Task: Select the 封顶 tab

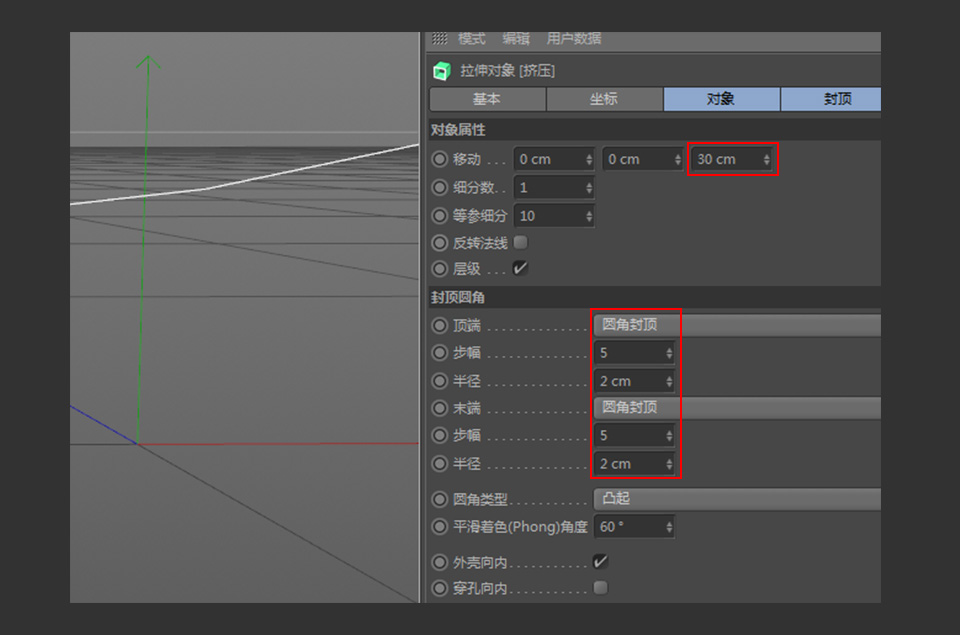Action: pos(831,99)
